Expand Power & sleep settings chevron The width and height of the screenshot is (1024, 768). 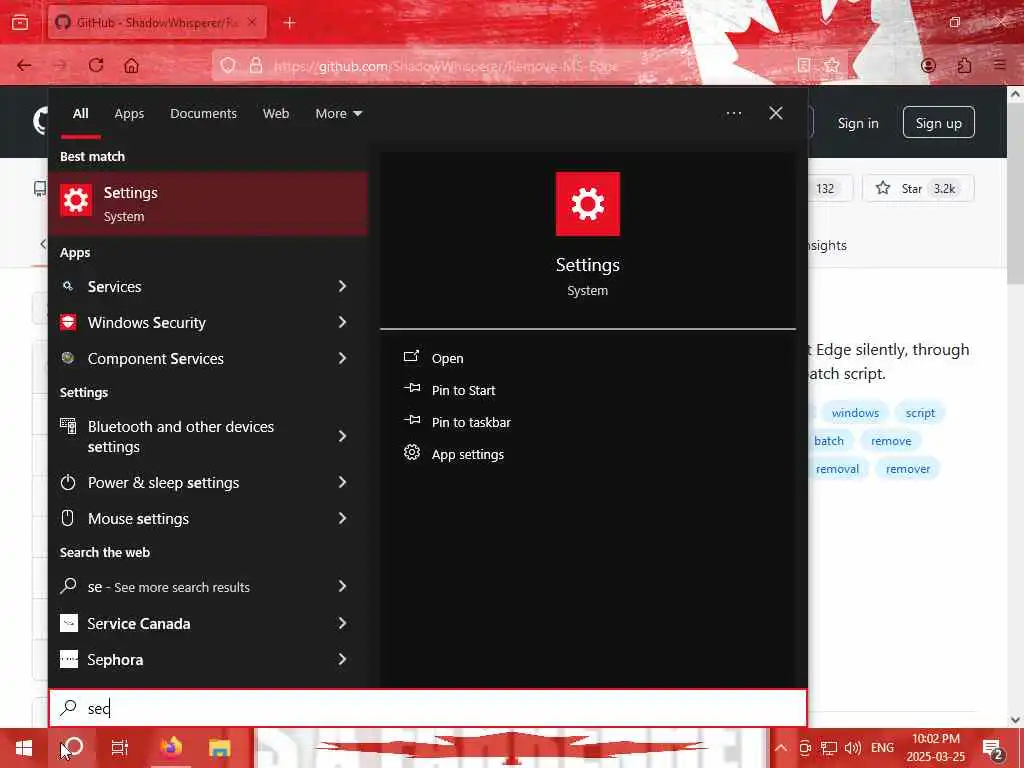pos(342,482)
